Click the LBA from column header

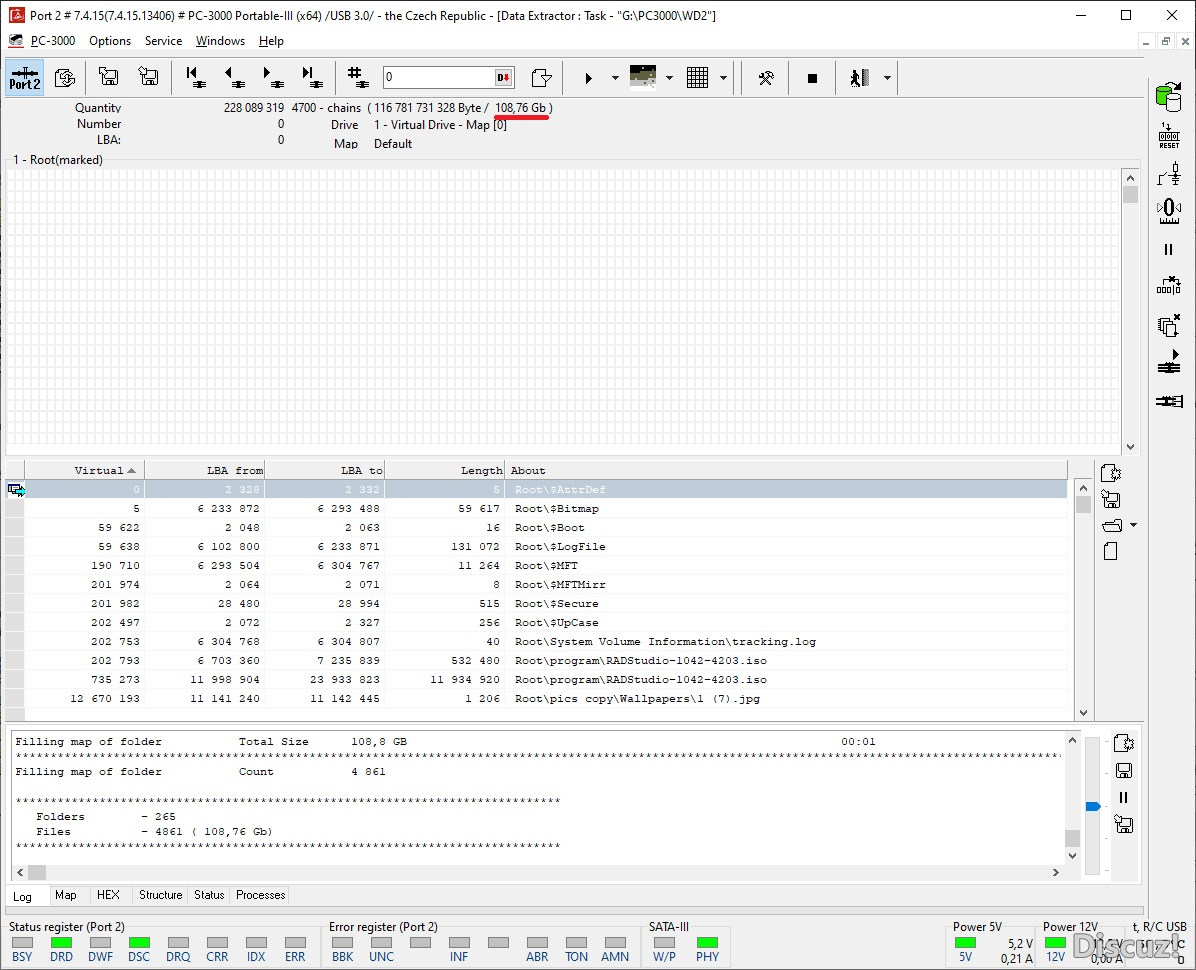tap(204, 471)
